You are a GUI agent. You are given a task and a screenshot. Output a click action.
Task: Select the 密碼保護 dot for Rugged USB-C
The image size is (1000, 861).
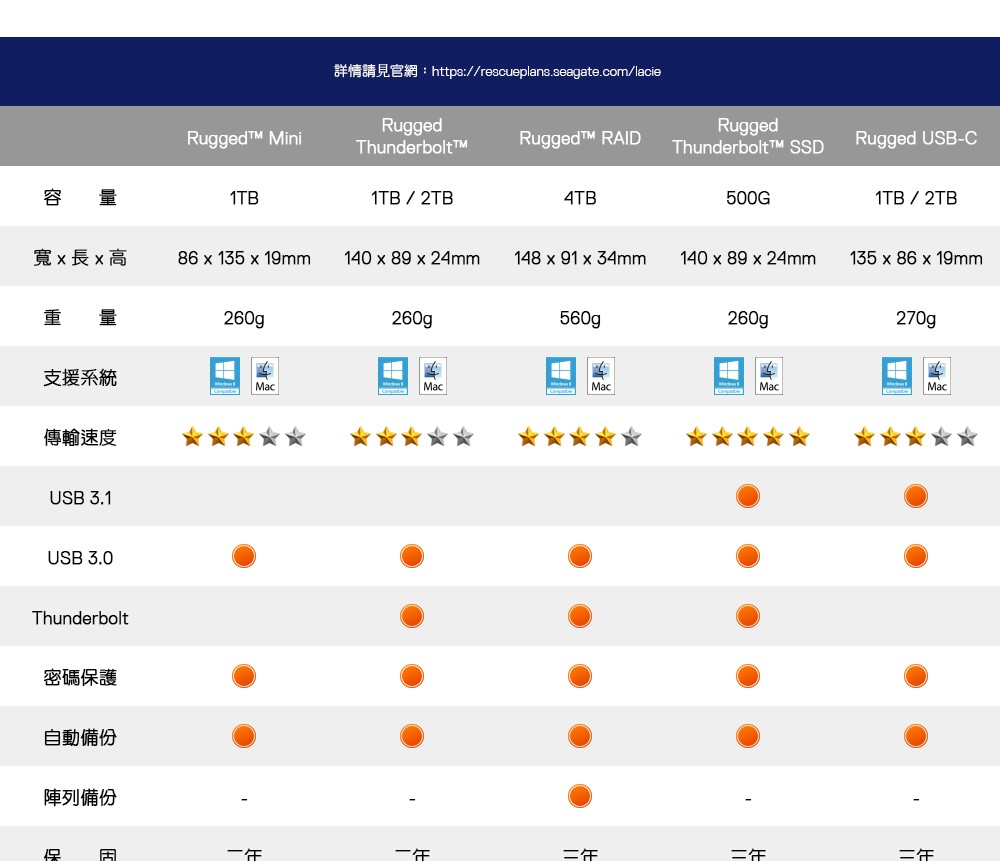click(x=916, y=676)
